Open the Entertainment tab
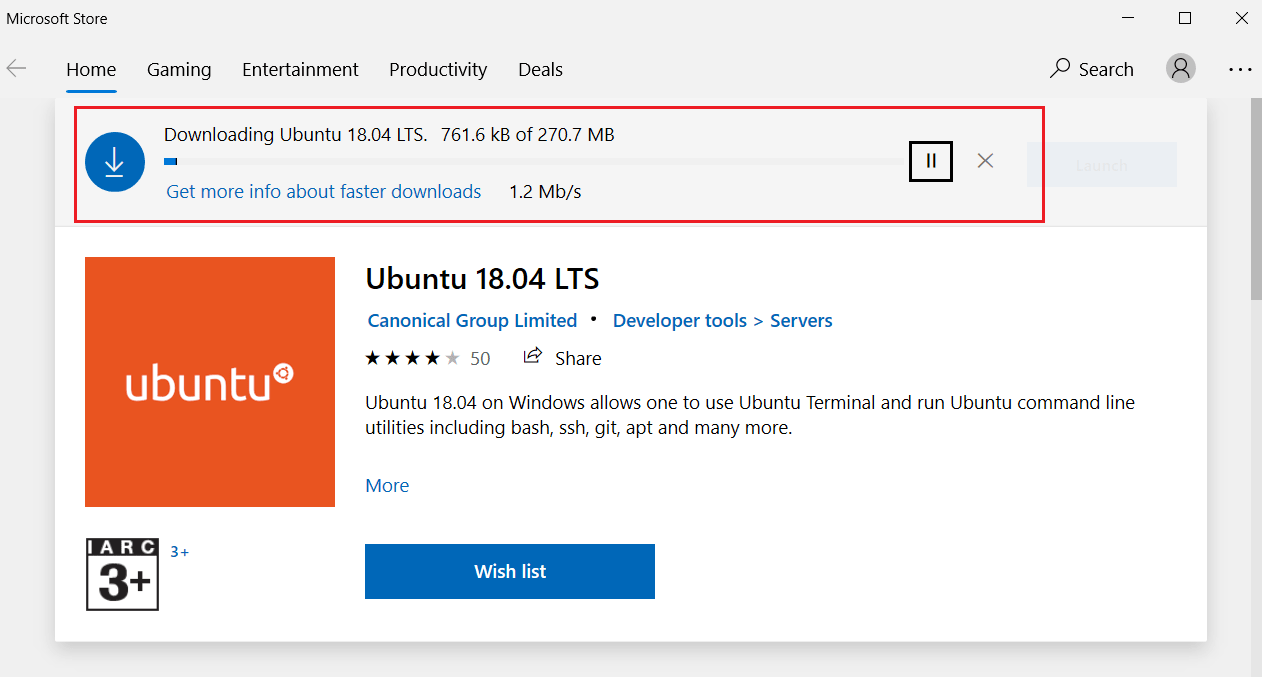1262x677 pixels. (x=300, y=70)
